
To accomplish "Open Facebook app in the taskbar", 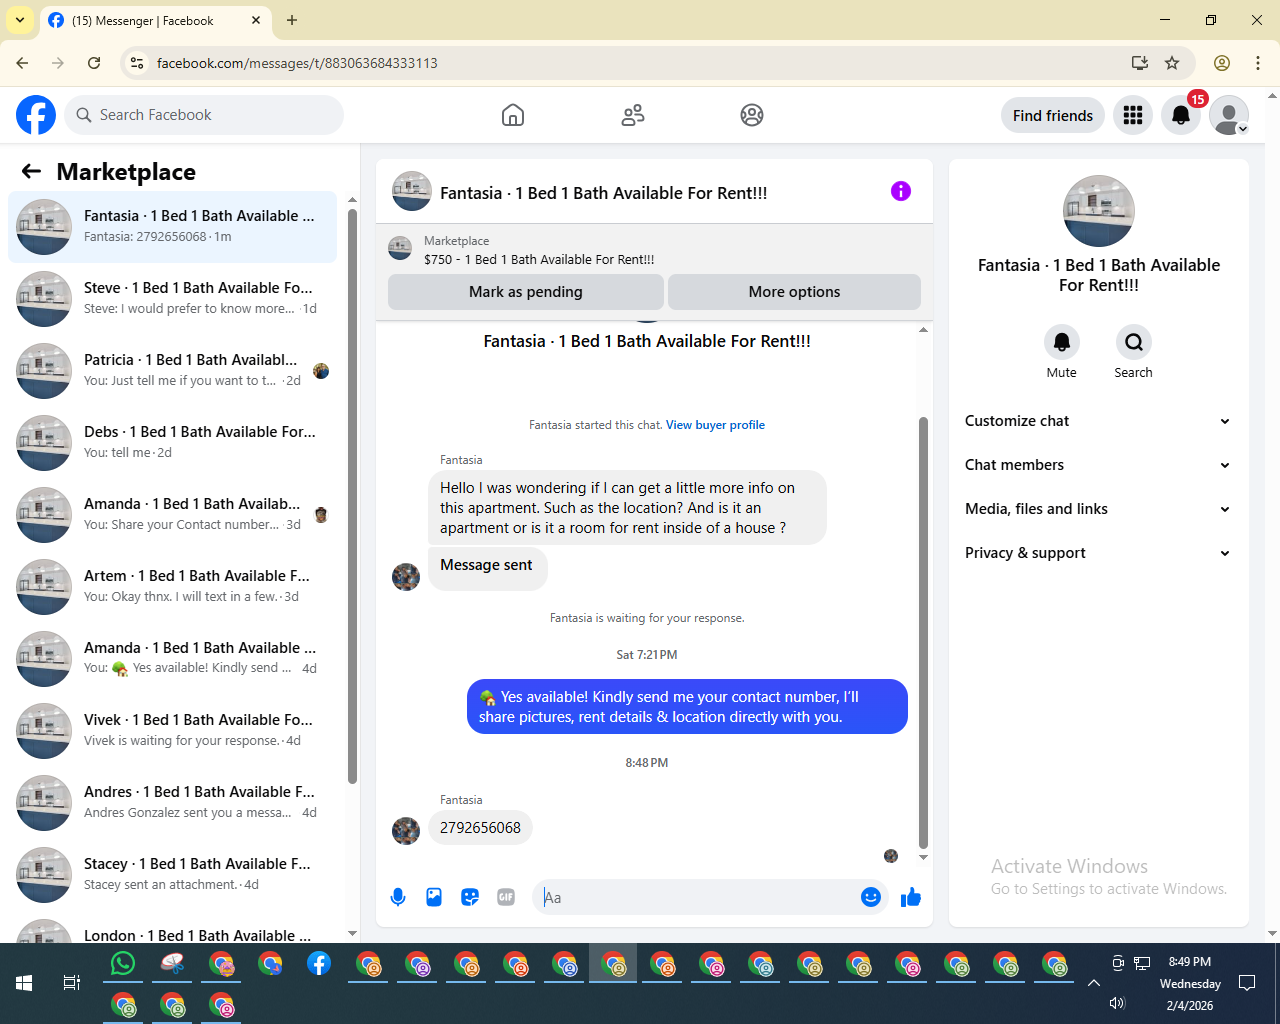I will [x=319, y=964].
